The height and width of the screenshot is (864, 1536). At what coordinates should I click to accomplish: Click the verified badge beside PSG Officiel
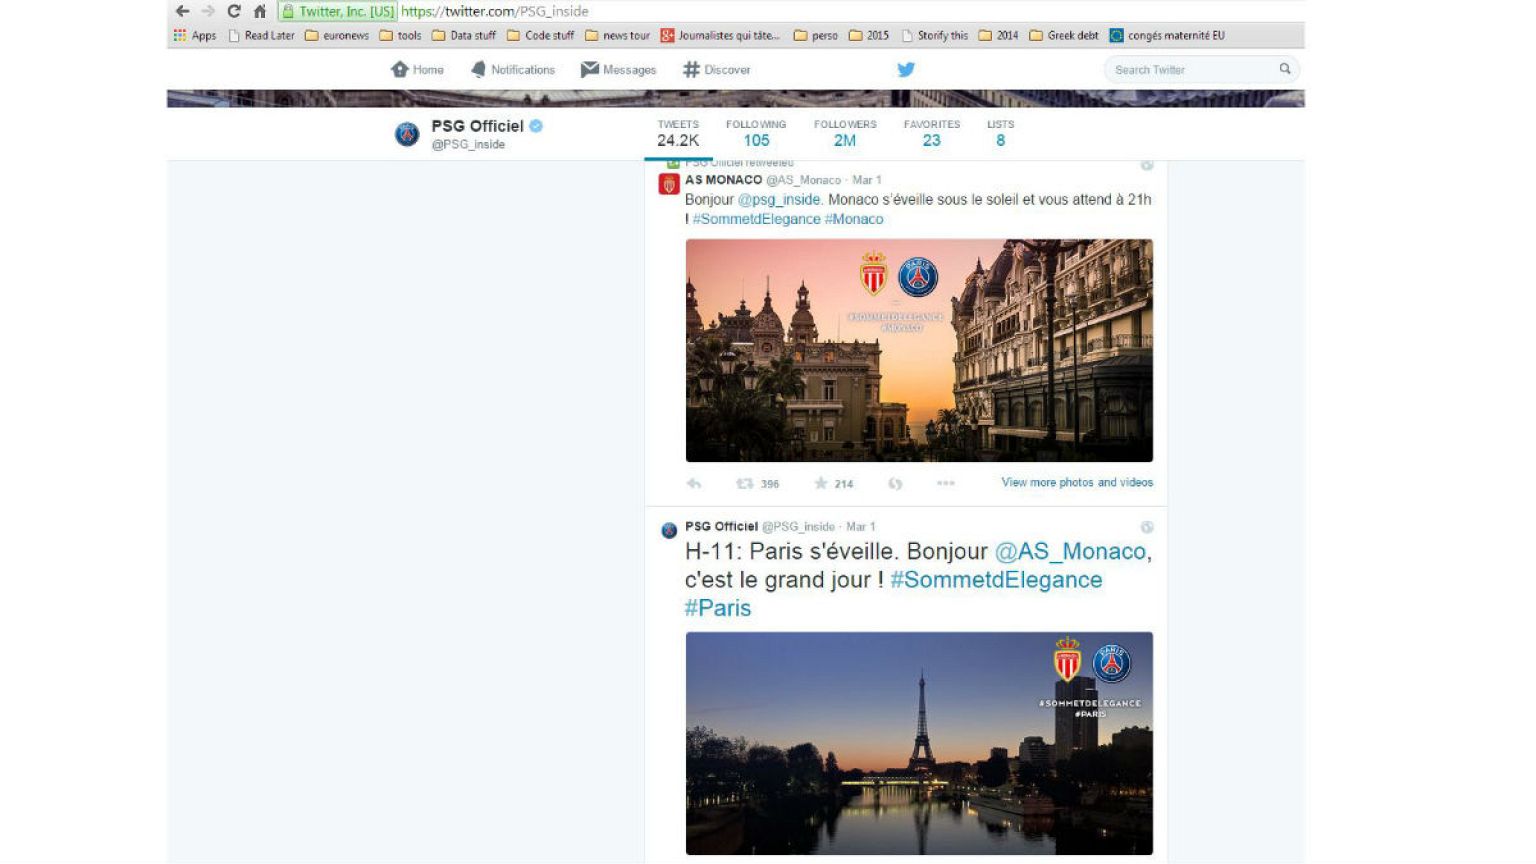click(x=536, y=126)
